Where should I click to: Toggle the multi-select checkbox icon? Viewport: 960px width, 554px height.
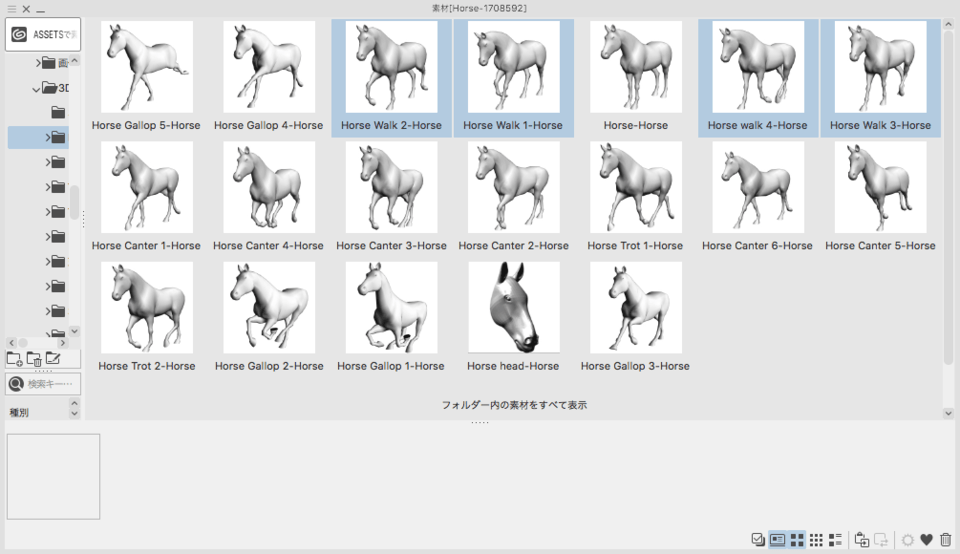pos(758,540)
